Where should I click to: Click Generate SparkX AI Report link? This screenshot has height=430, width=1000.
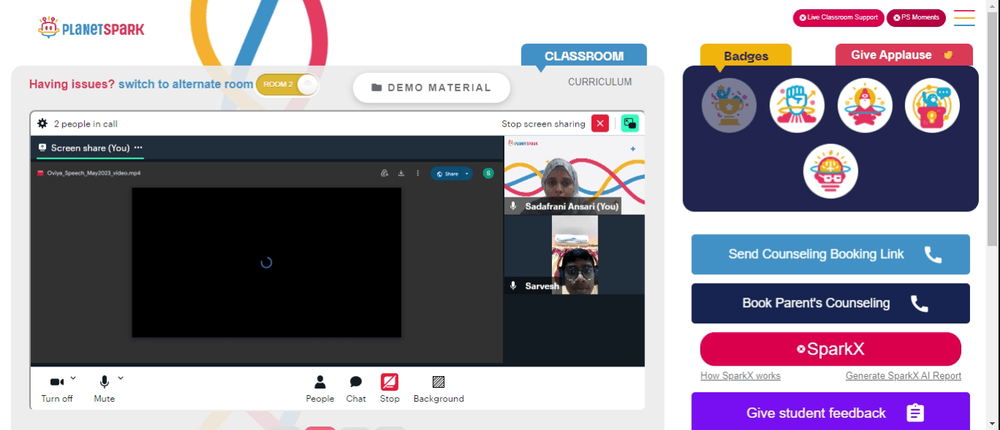coord(903,376)
